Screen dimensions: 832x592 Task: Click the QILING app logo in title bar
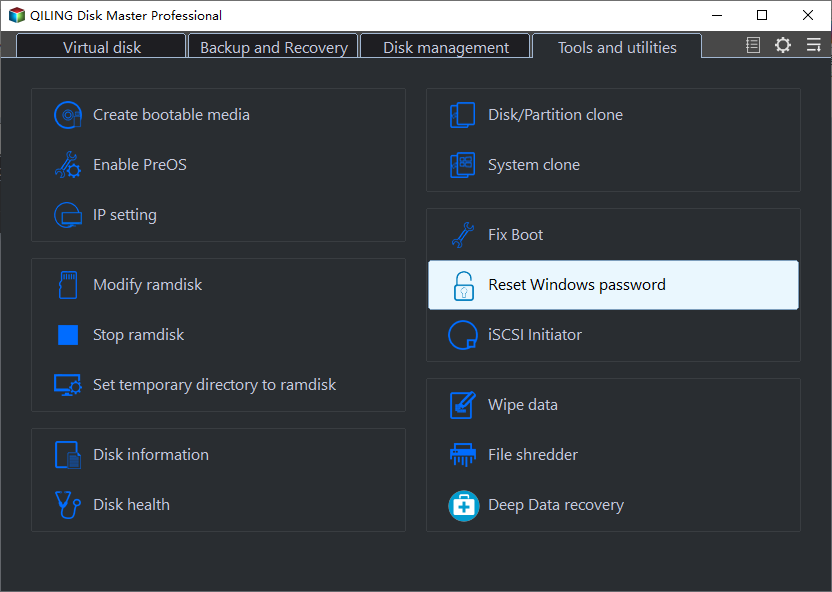click(16, 15)
